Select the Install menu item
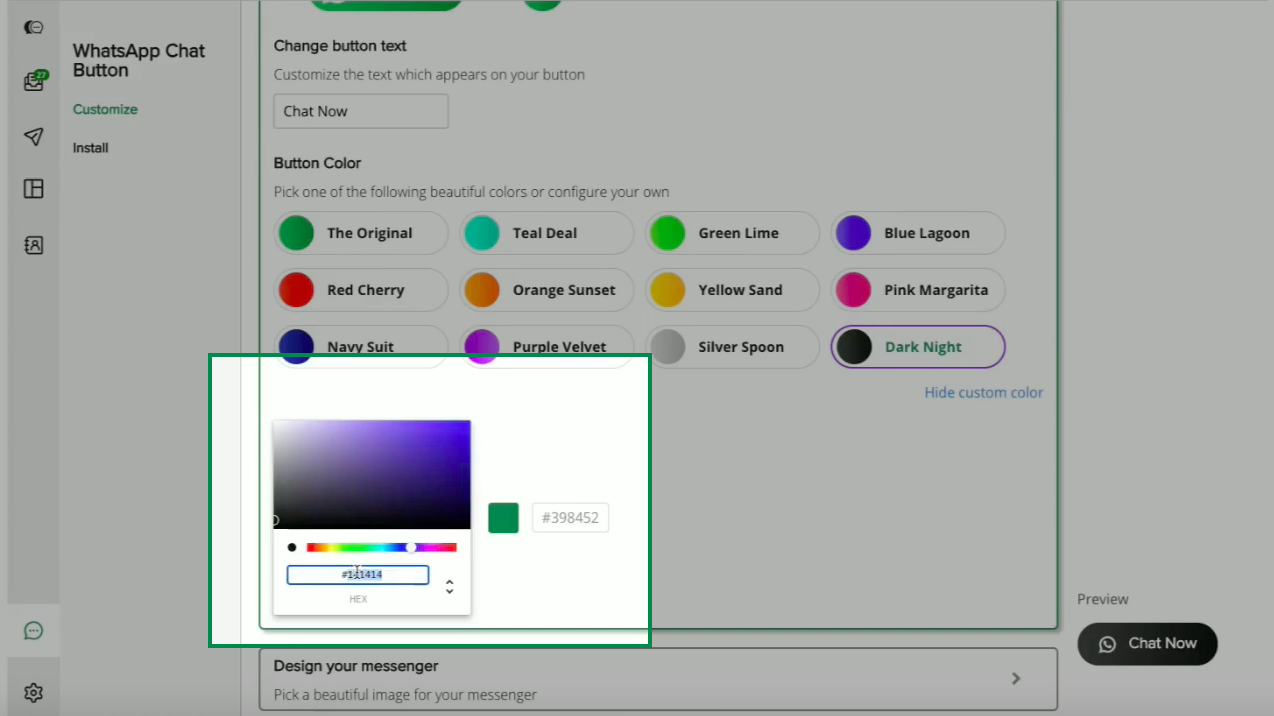The image size is (1274, 716). [x=90, y=148]
